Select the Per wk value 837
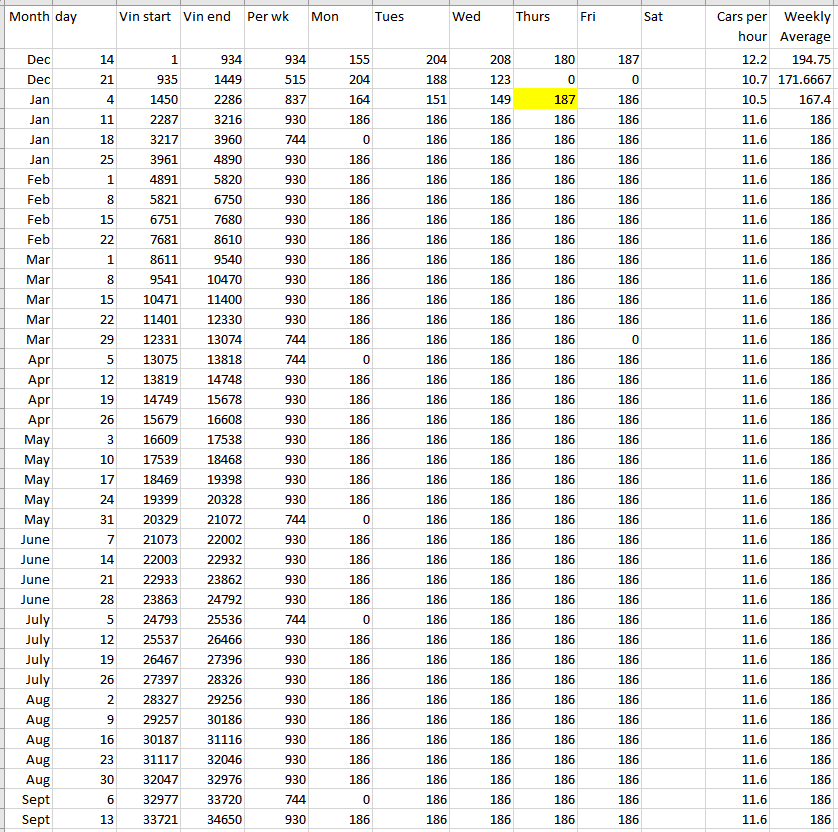 [276, 100]
